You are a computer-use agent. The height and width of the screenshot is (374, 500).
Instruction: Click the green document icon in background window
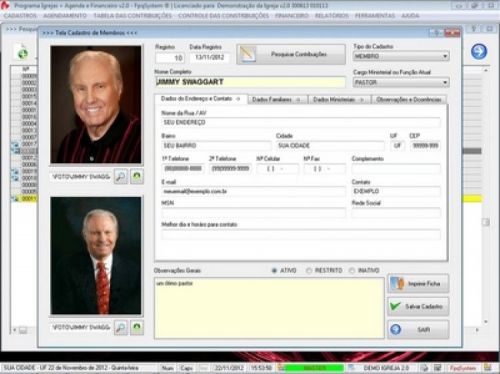[x=22, y=53]
